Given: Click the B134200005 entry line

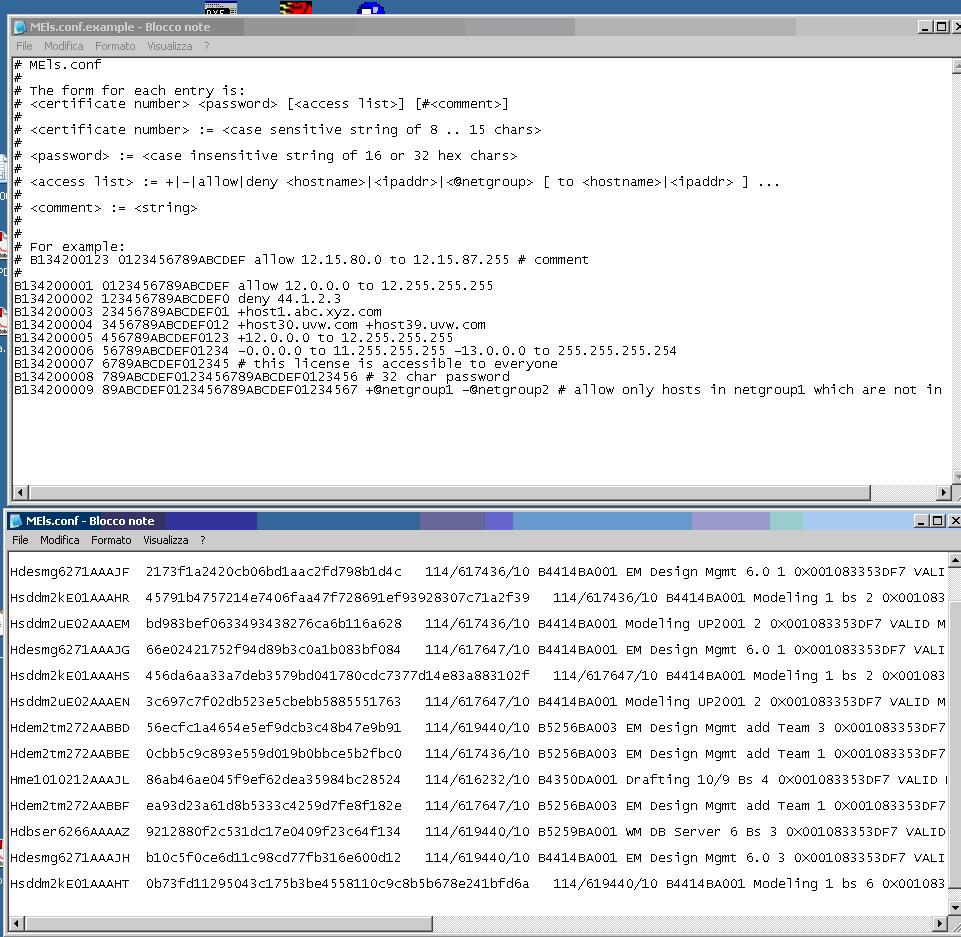Looking at the screenshot, I should pos(234,338).
